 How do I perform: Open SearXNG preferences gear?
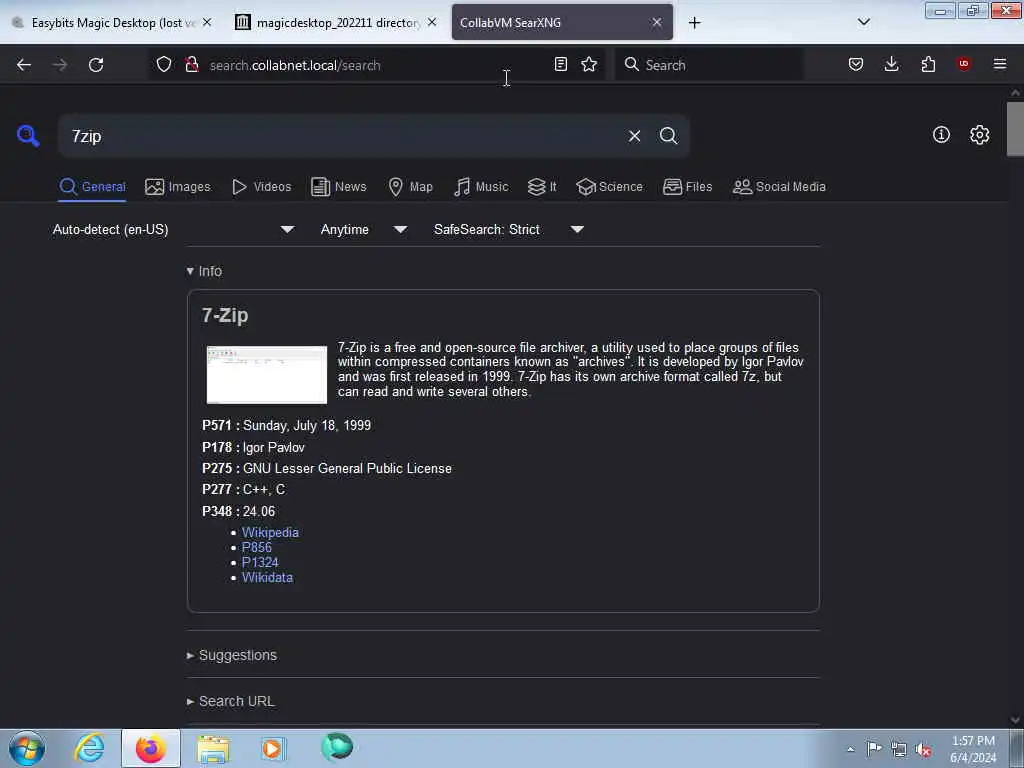click(x=979, y=135)
